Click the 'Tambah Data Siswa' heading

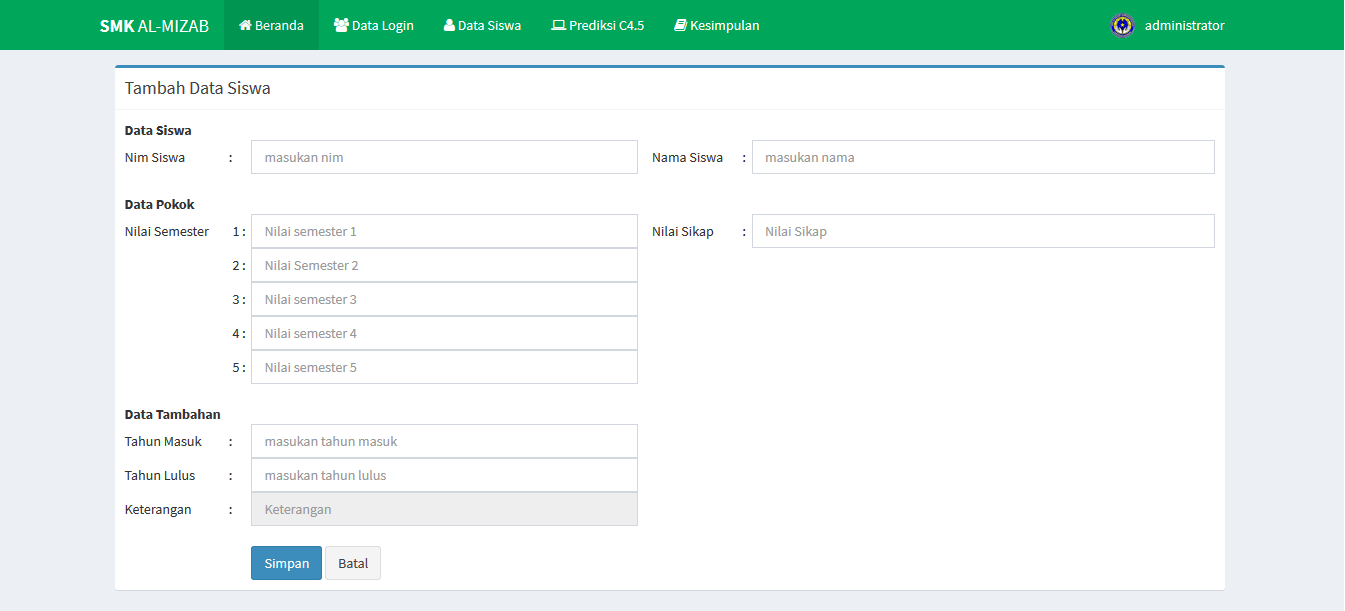[197, 88]
